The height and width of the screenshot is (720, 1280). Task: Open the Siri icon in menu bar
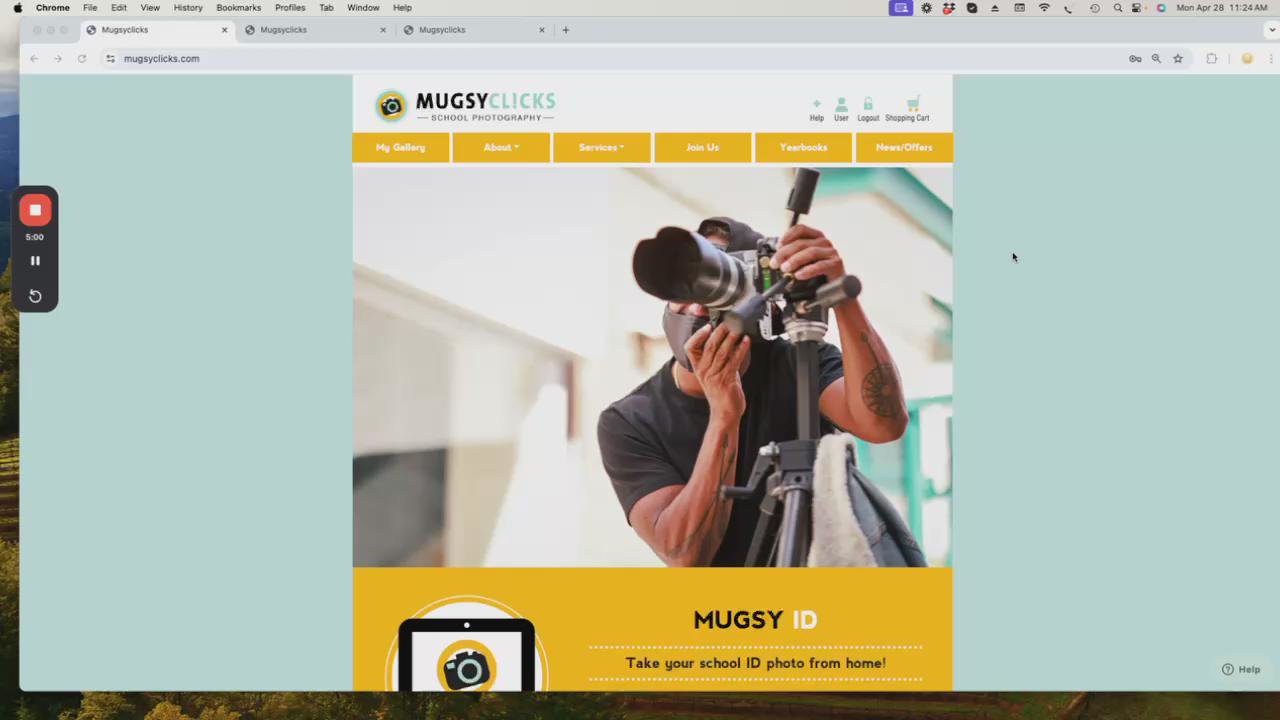click(1161, 7)
